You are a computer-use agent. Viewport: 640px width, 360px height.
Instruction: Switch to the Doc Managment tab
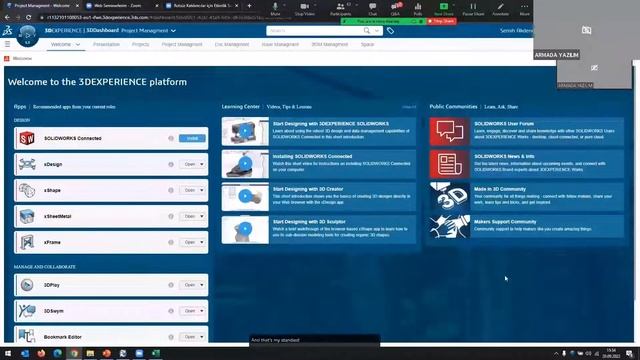coord(232,44)
